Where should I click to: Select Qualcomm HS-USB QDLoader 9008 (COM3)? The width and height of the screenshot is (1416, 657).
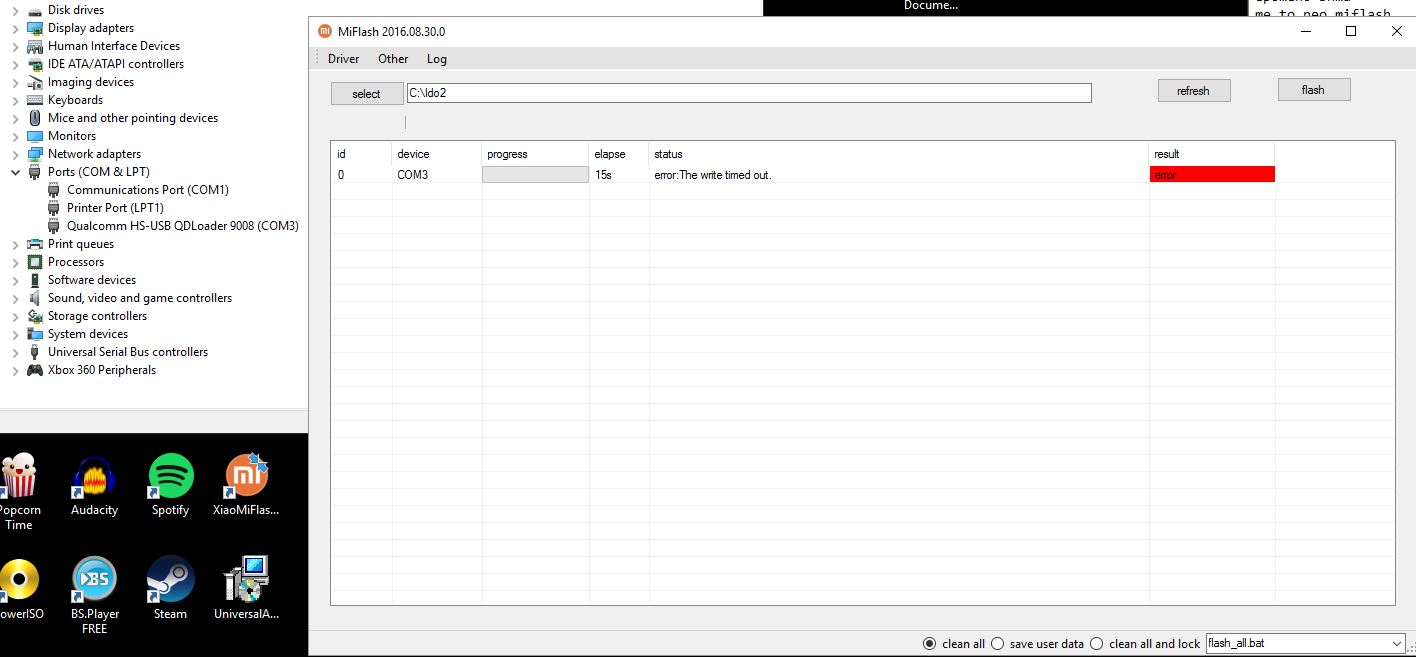tap(183, 226)
